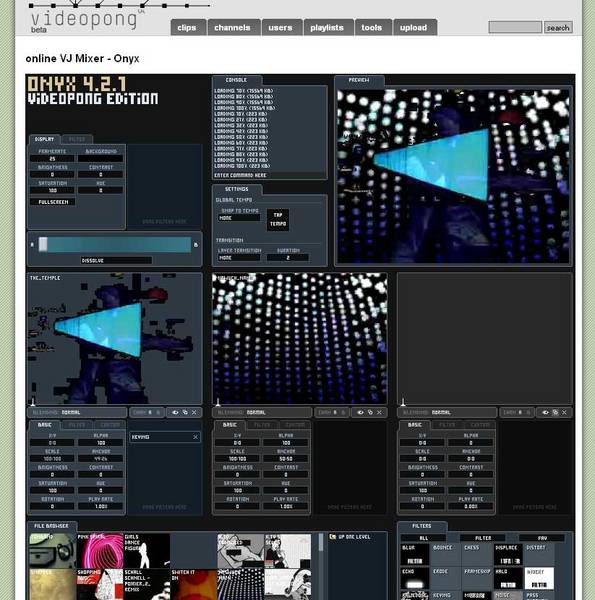Image resolution: width=595 pixels, height=600 pixels.
Task: Click the Fullscreen button
Action: (52, 202)
